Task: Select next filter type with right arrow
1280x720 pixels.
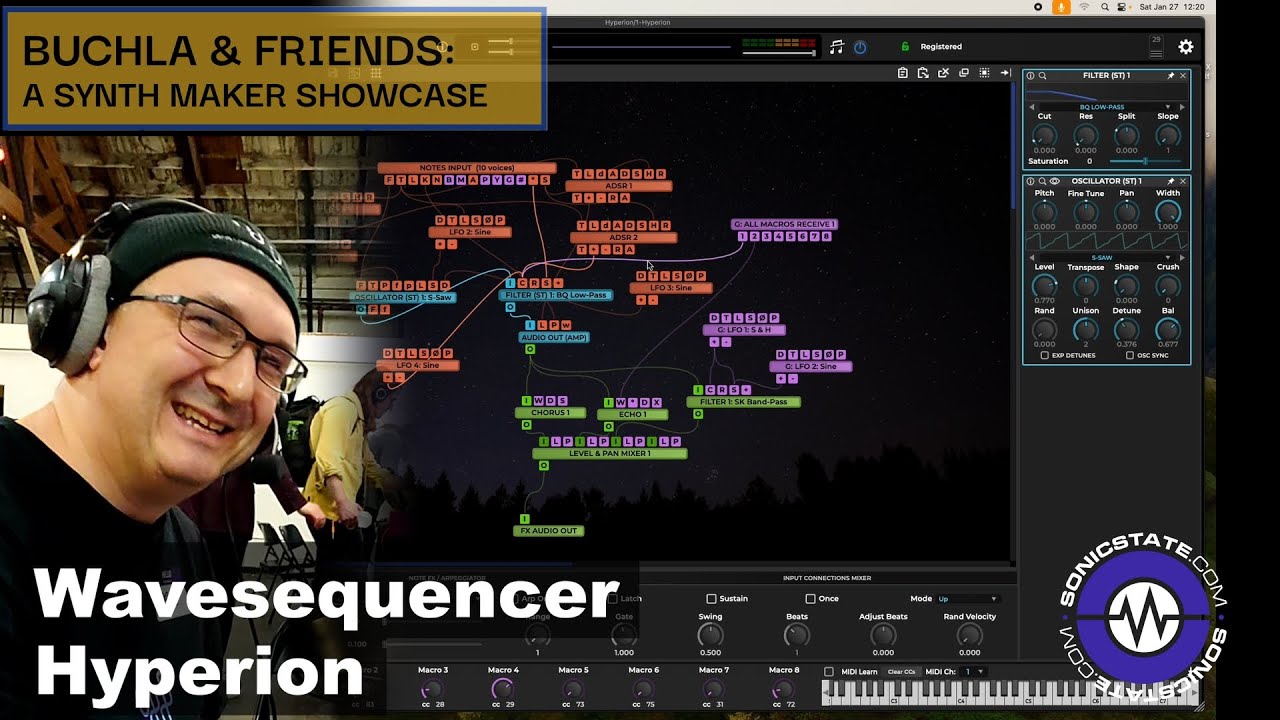Action: (1181, 107)
